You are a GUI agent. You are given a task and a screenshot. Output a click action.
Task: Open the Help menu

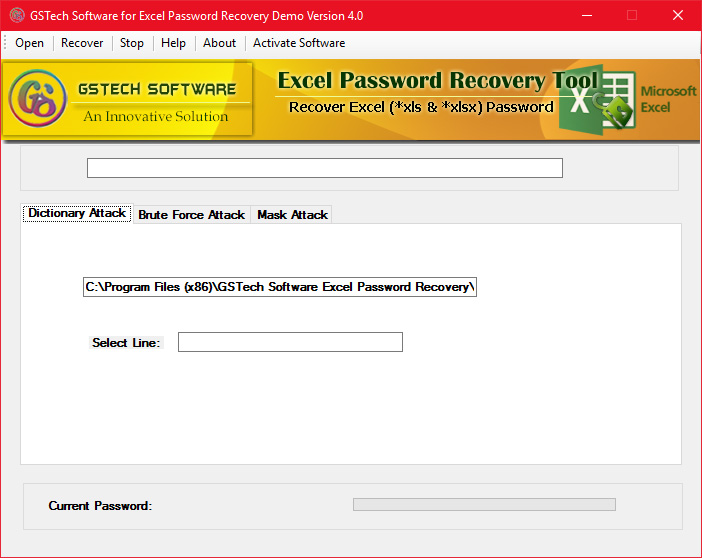[173, 43]
